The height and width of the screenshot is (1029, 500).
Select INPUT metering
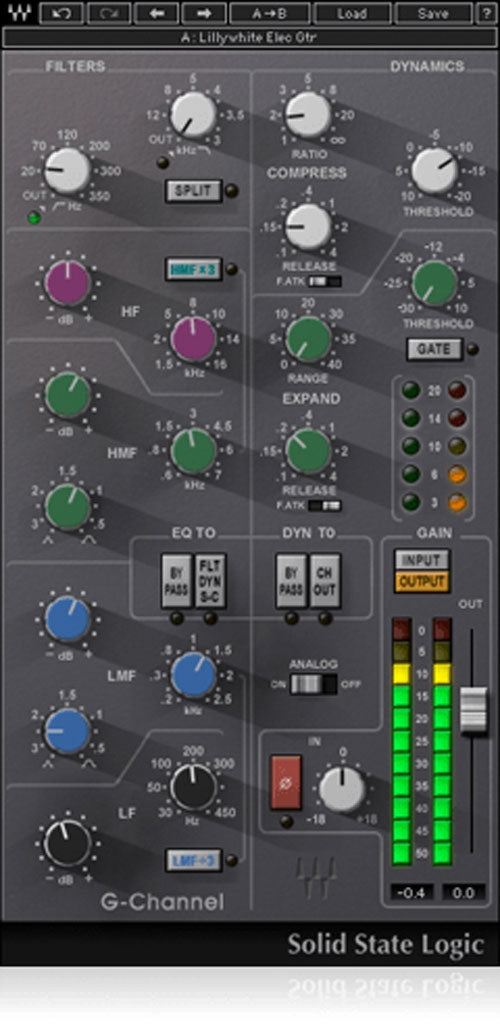coord(422,560)
